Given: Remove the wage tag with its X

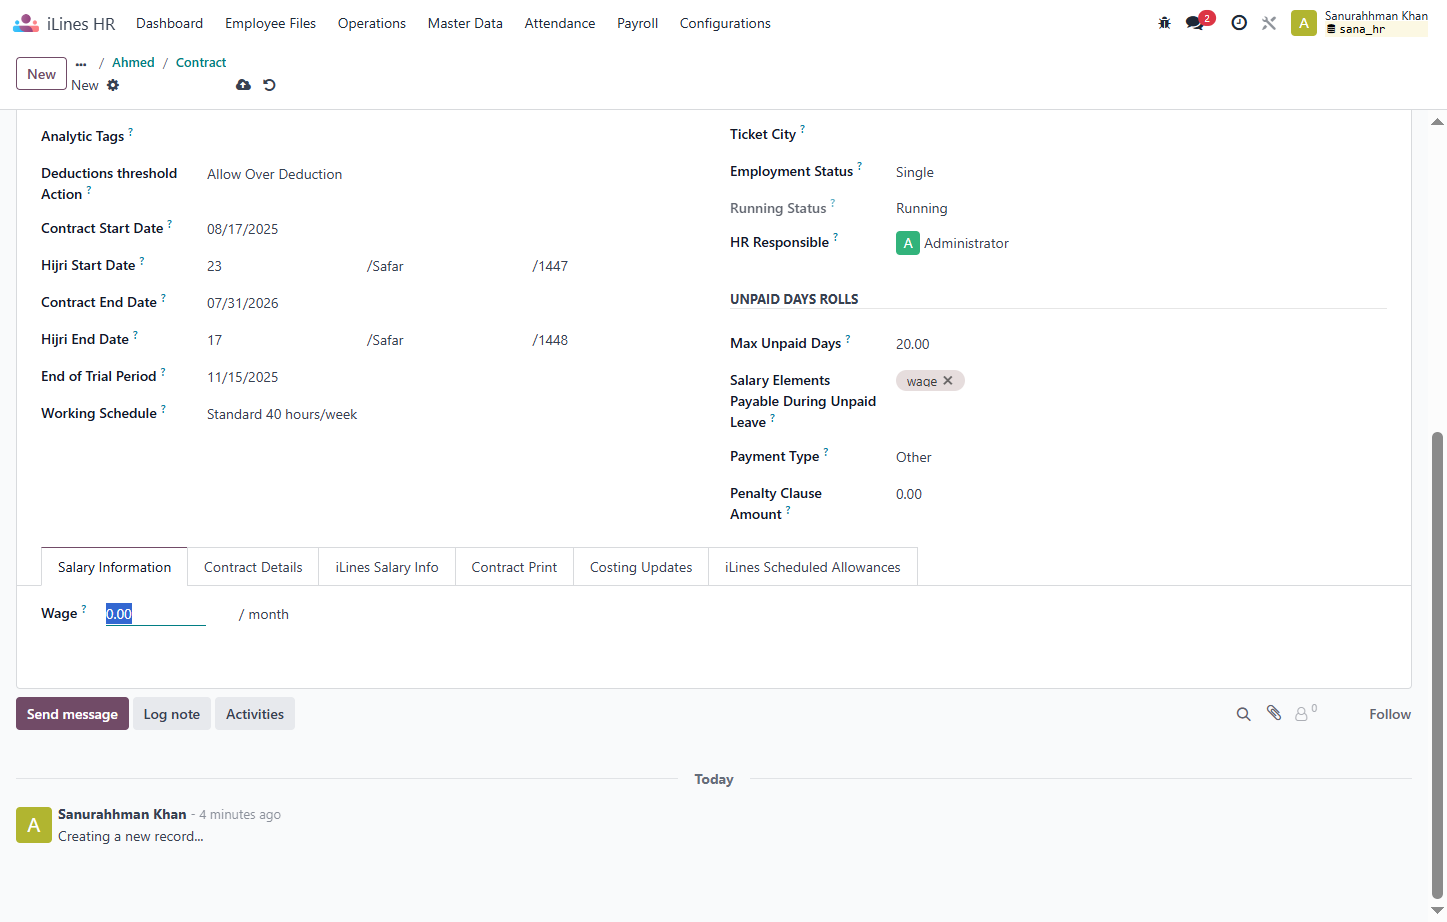Looking at the screenshot, I should (x=948, y=381).
